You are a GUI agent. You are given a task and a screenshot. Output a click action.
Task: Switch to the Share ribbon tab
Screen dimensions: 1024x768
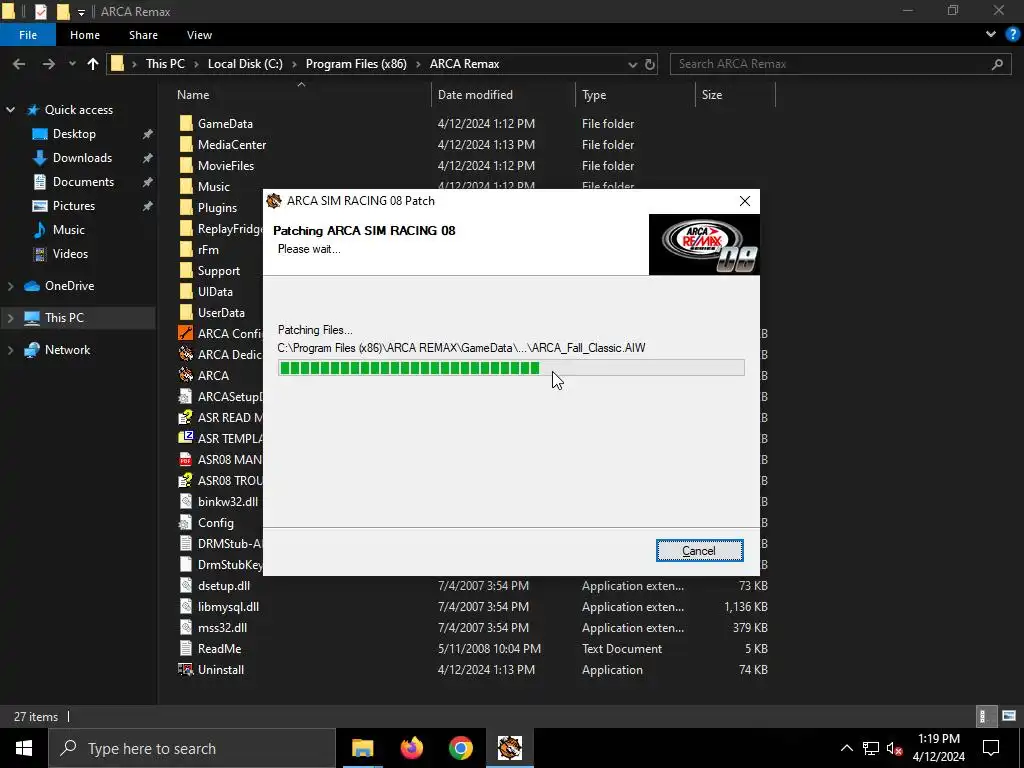coord(143,35)
